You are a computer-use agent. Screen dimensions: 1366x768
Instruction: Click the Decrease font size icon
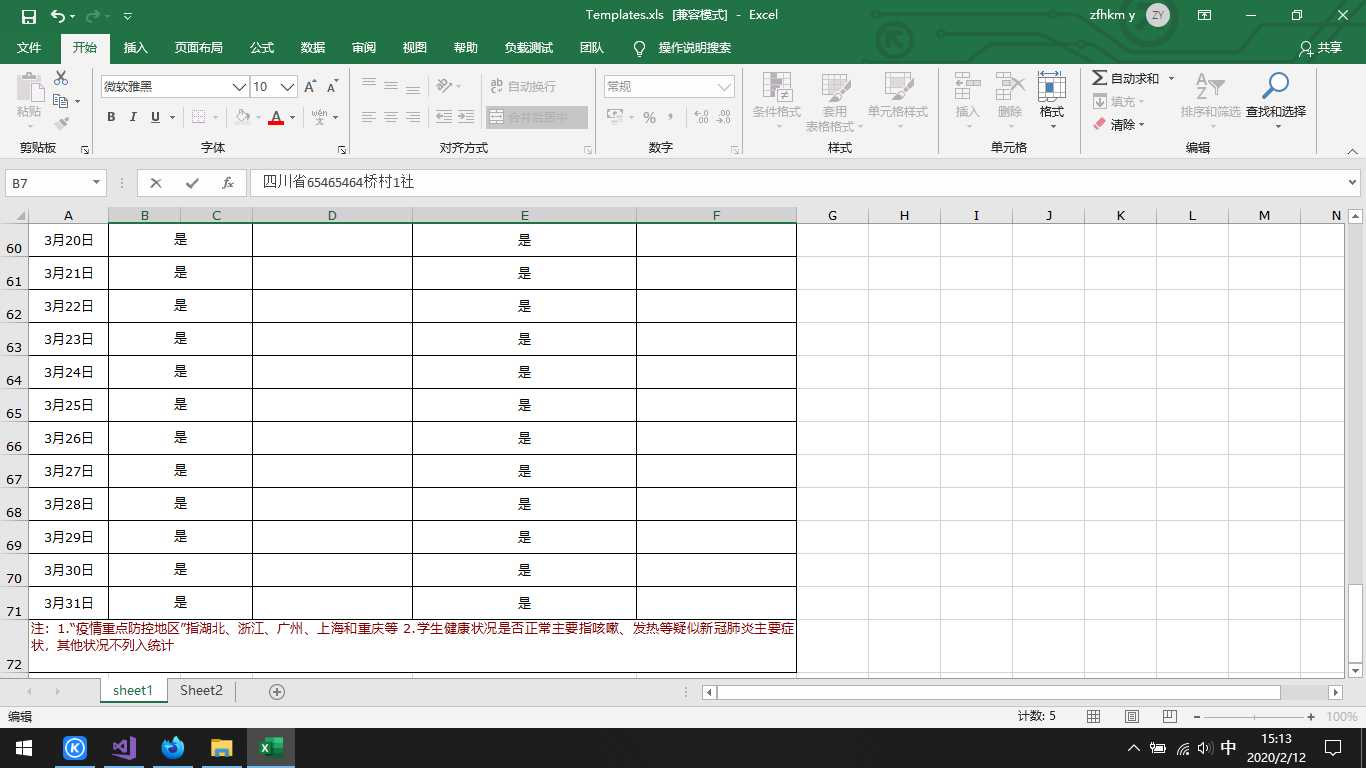(333, 87)
